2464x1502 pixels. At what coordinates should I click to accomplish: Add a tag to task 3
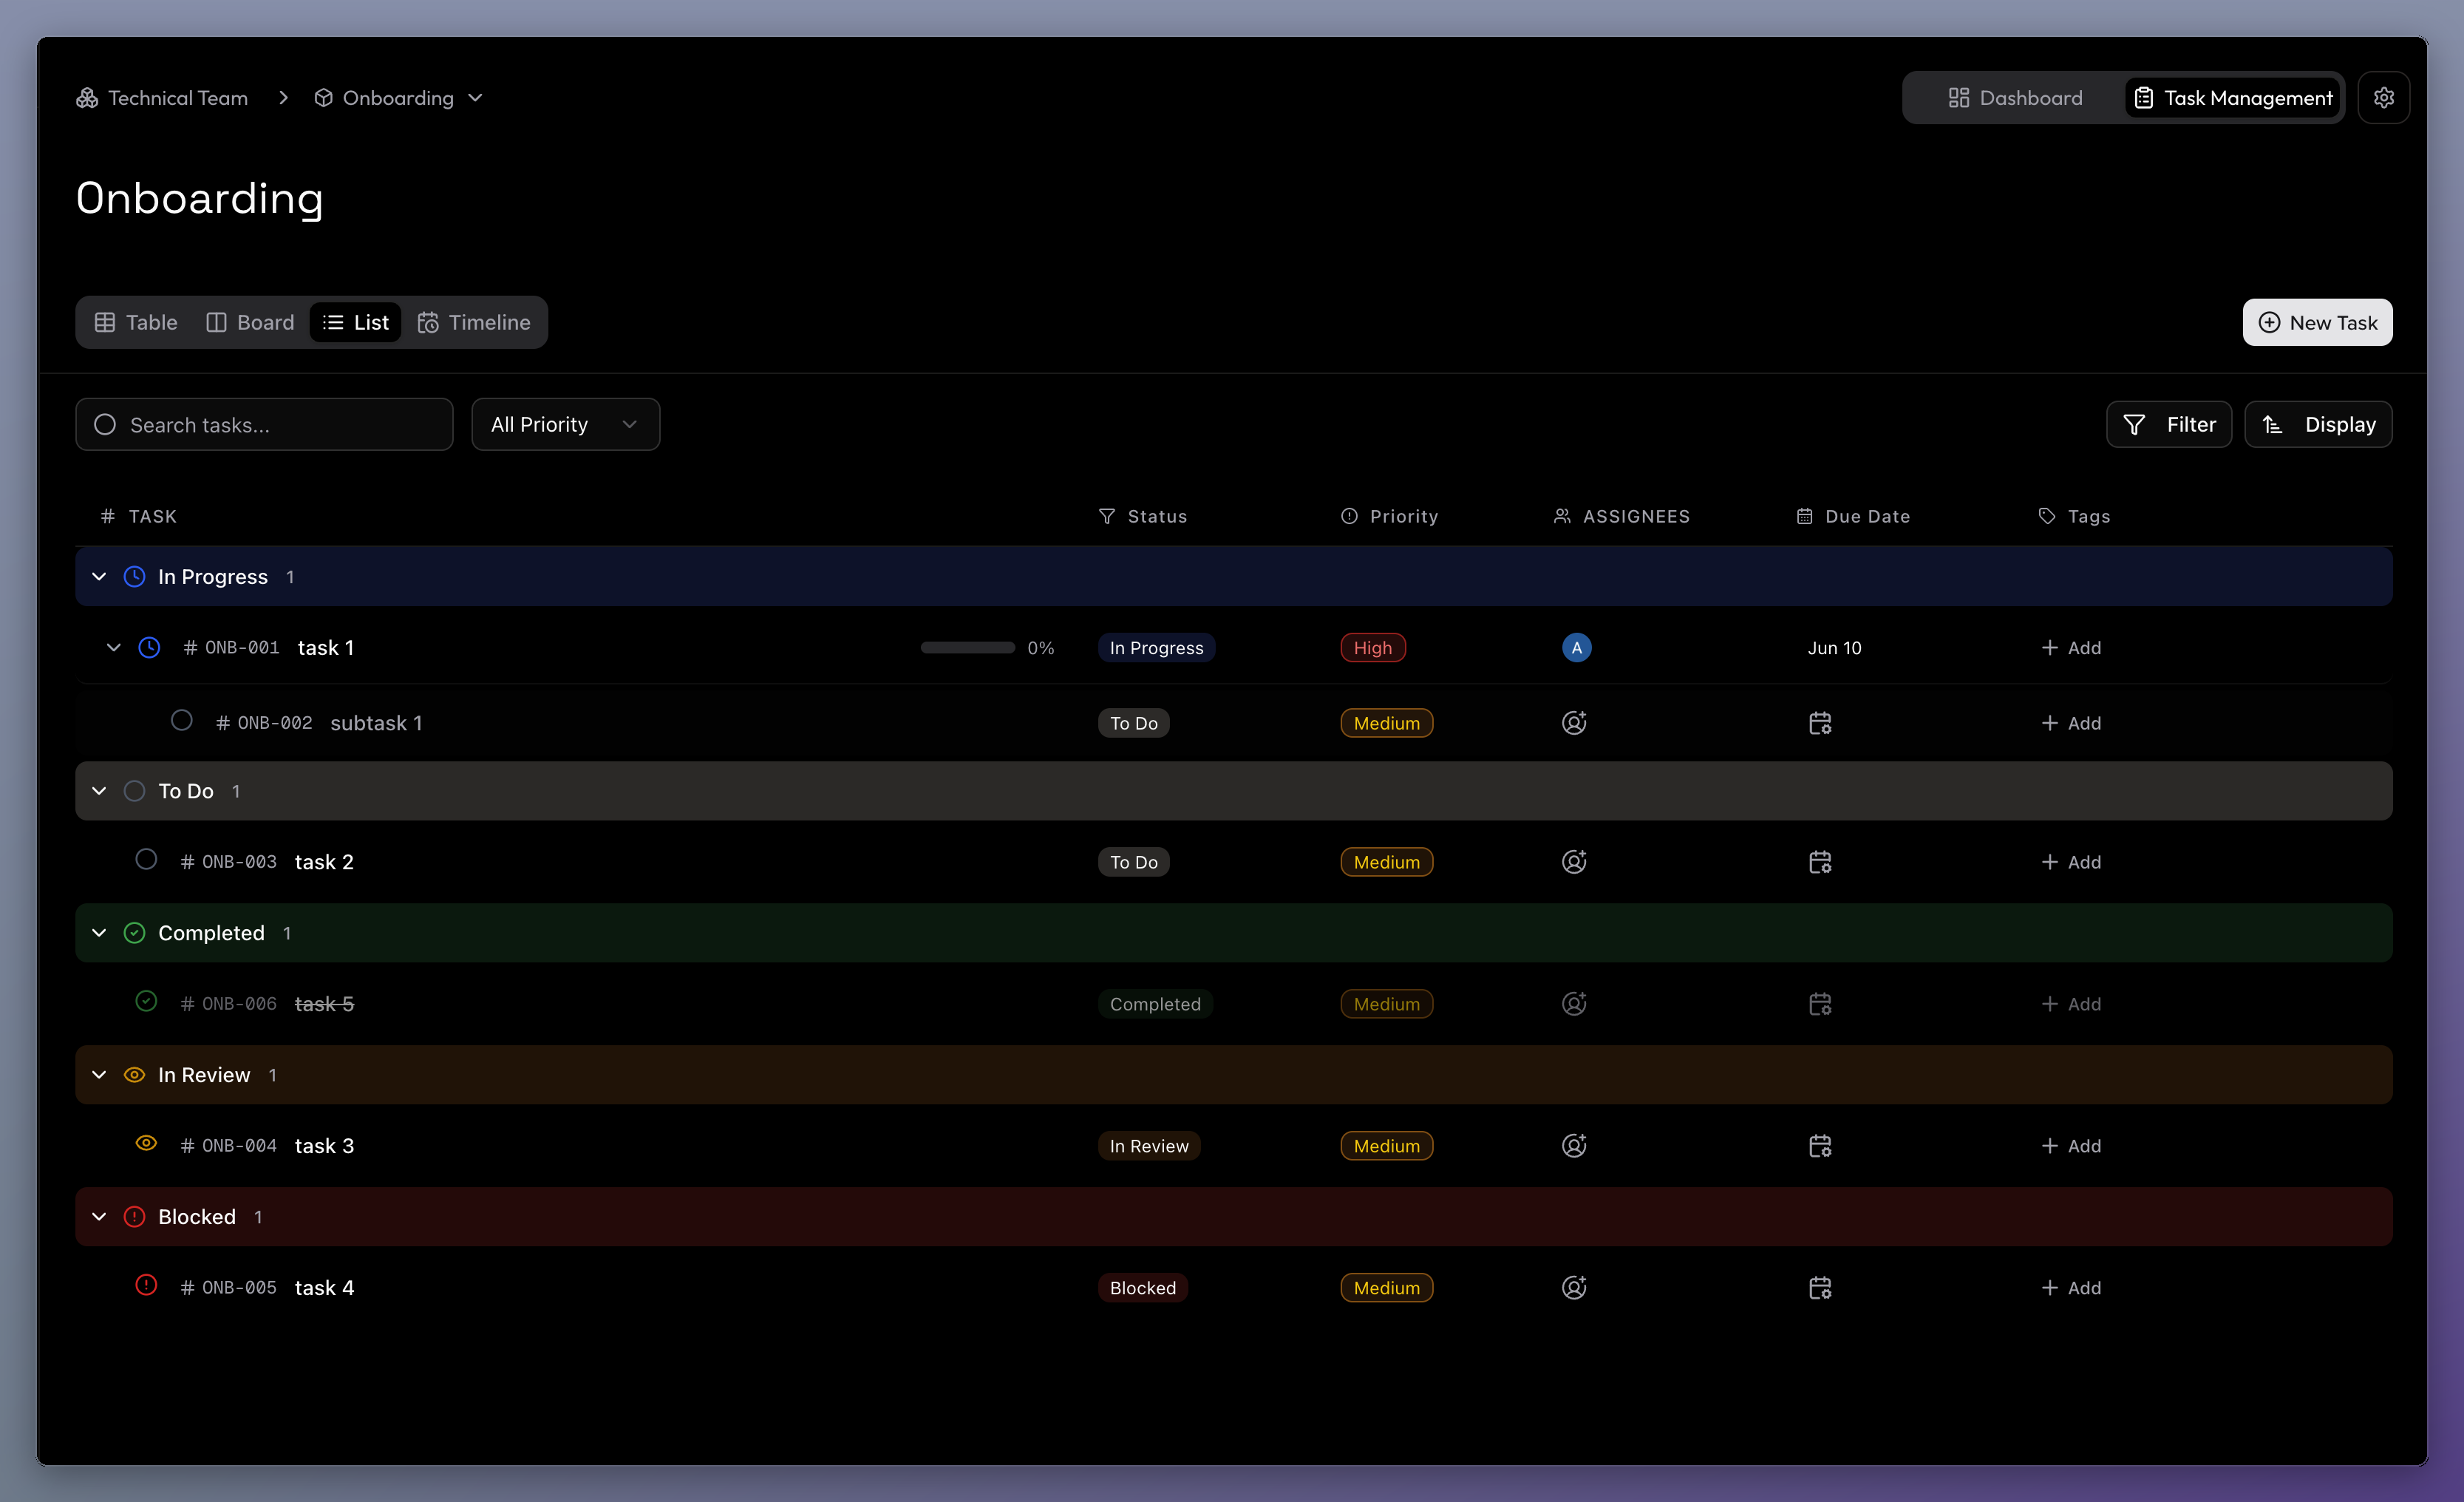tap(2071, 1146)
